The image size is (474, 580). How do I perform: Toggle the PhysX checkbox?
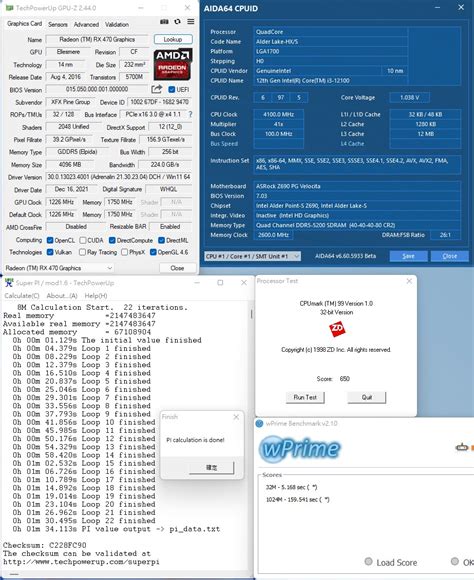(x=124, y=252)
